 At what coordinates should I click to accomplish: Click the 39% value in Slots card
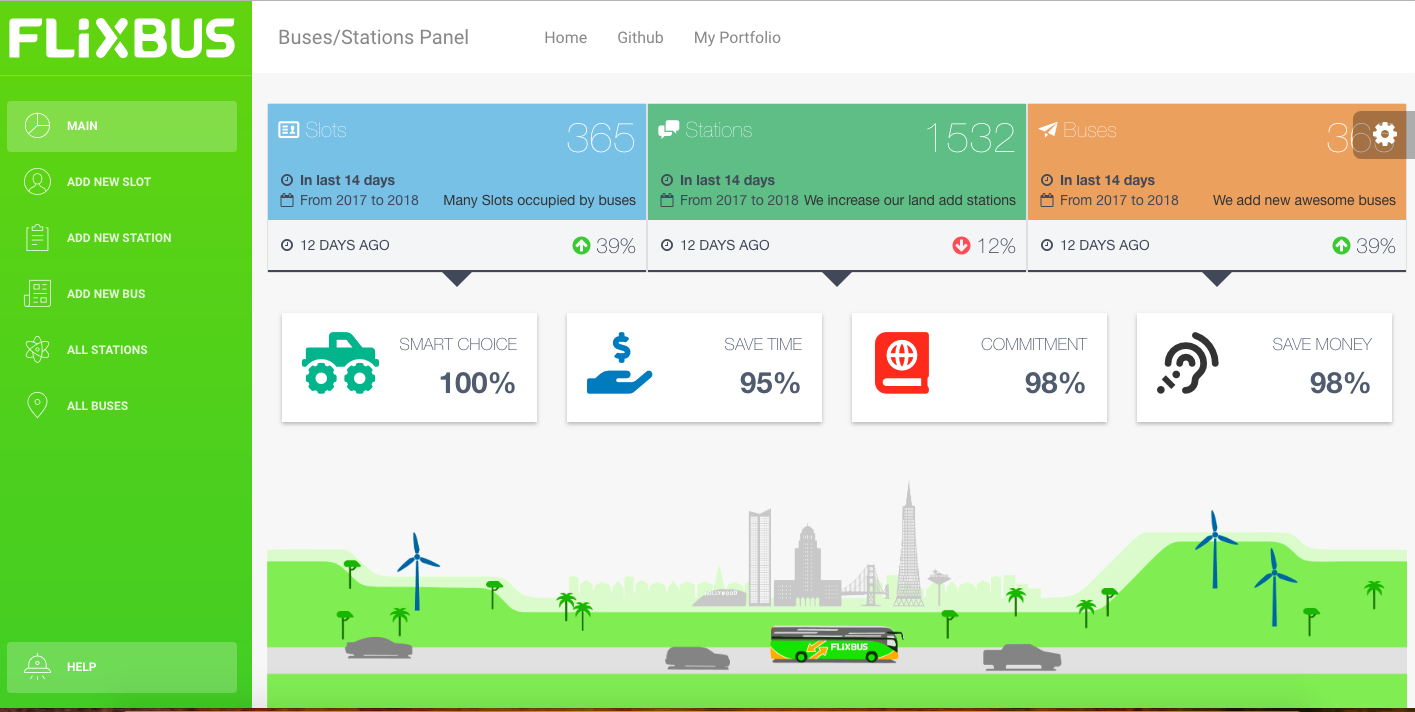616,246
